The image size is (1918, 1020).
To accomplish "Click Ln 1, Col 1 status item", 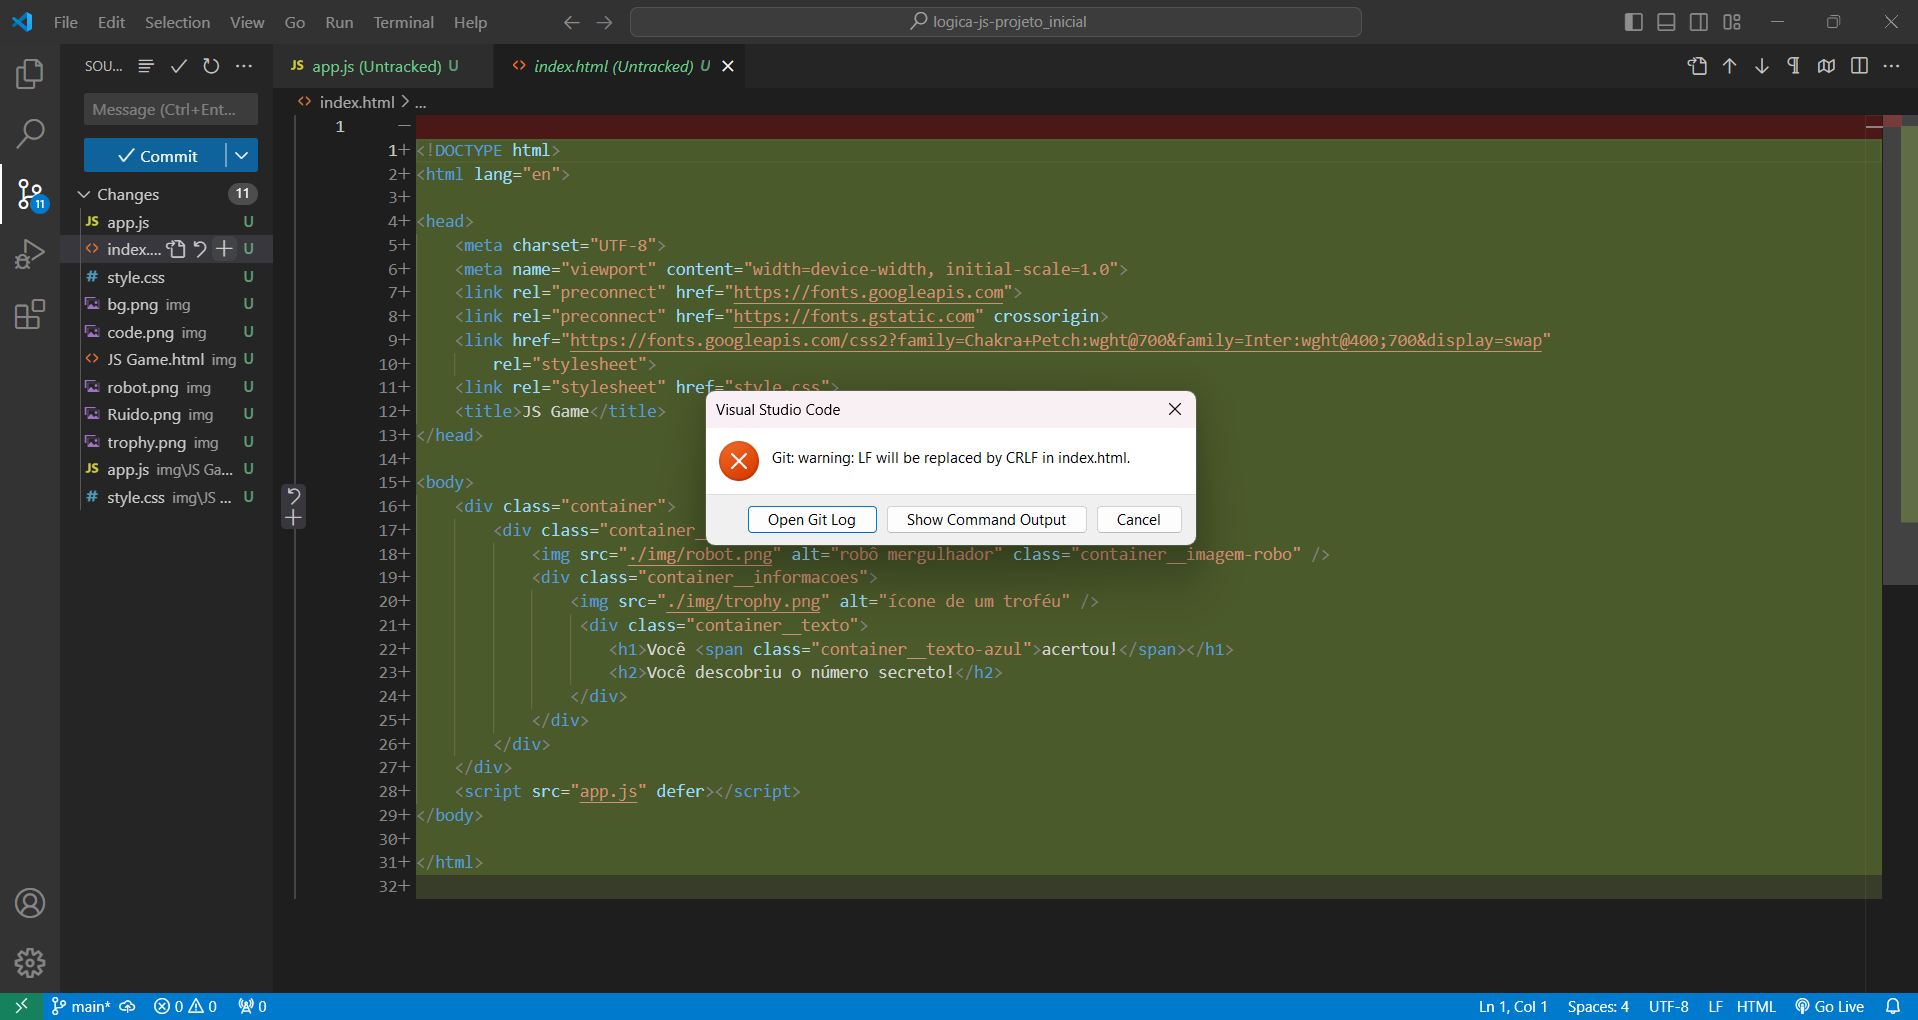I will (1513, 1006).
